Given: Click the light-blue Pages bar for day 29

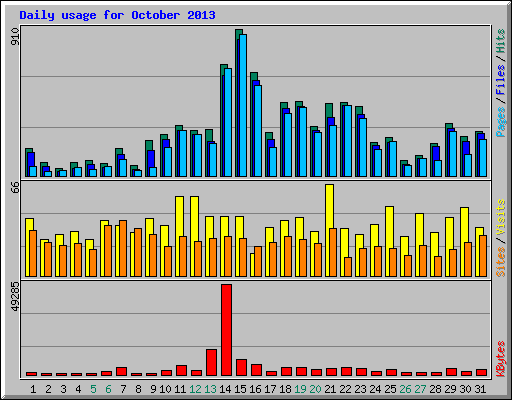Looking at the screenshot, I should tap(453, 154).
